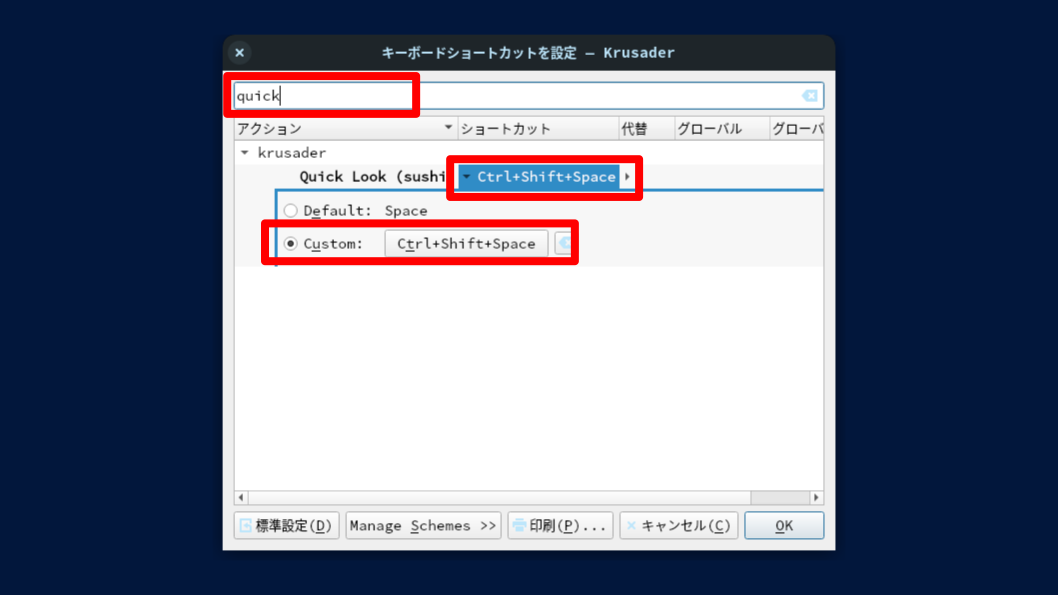Viewport: 1058px width, 595px height.
Task: Click the clear custom shortcut icon
Action: pyautogui.click(x=564, y=244)
